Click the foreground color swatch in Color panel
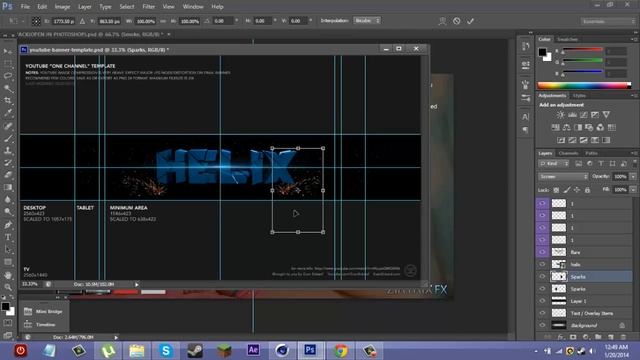 [542, 52]
